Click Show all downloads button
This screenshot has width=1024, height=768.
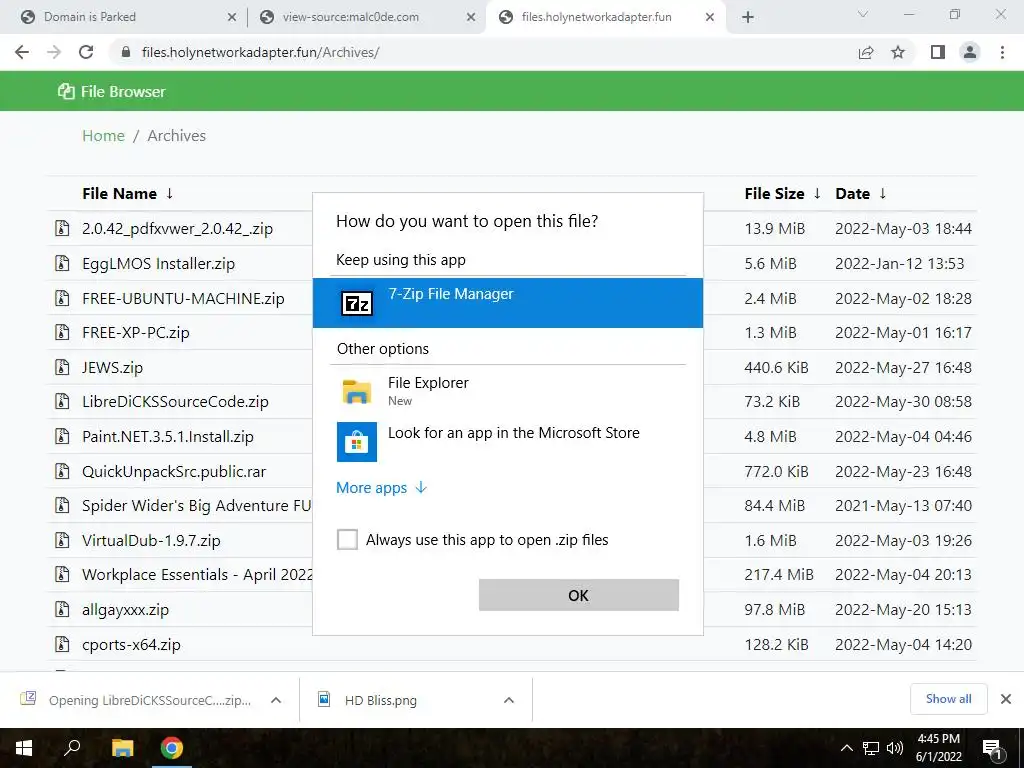pyautogui.click(x=948, y=699)
